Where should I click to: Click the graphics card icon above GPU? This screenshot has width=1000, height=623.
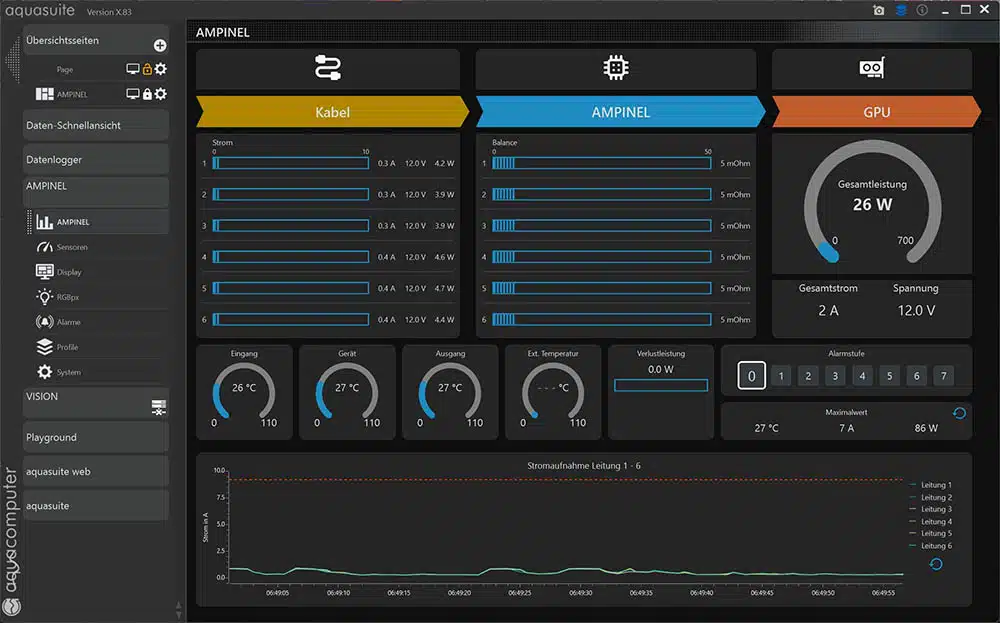[872, 68]
